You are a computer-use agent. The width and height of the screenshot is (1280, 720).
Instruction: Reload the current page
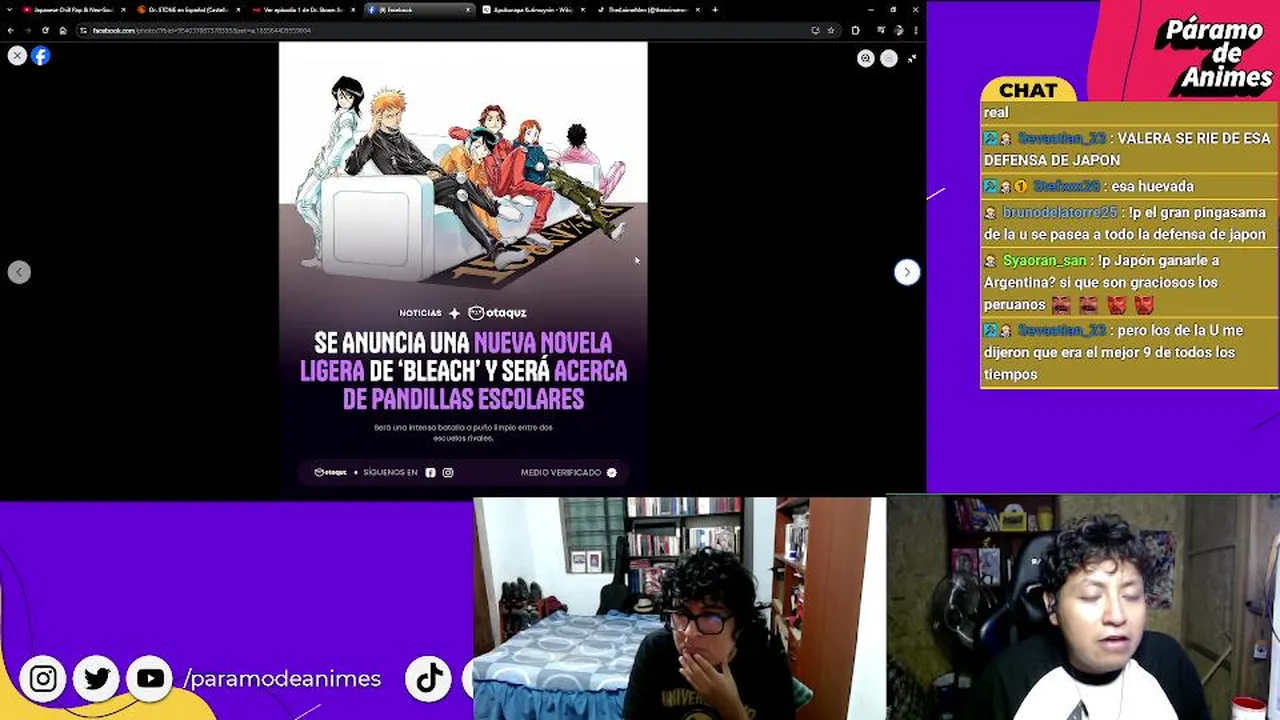[45, 30]
